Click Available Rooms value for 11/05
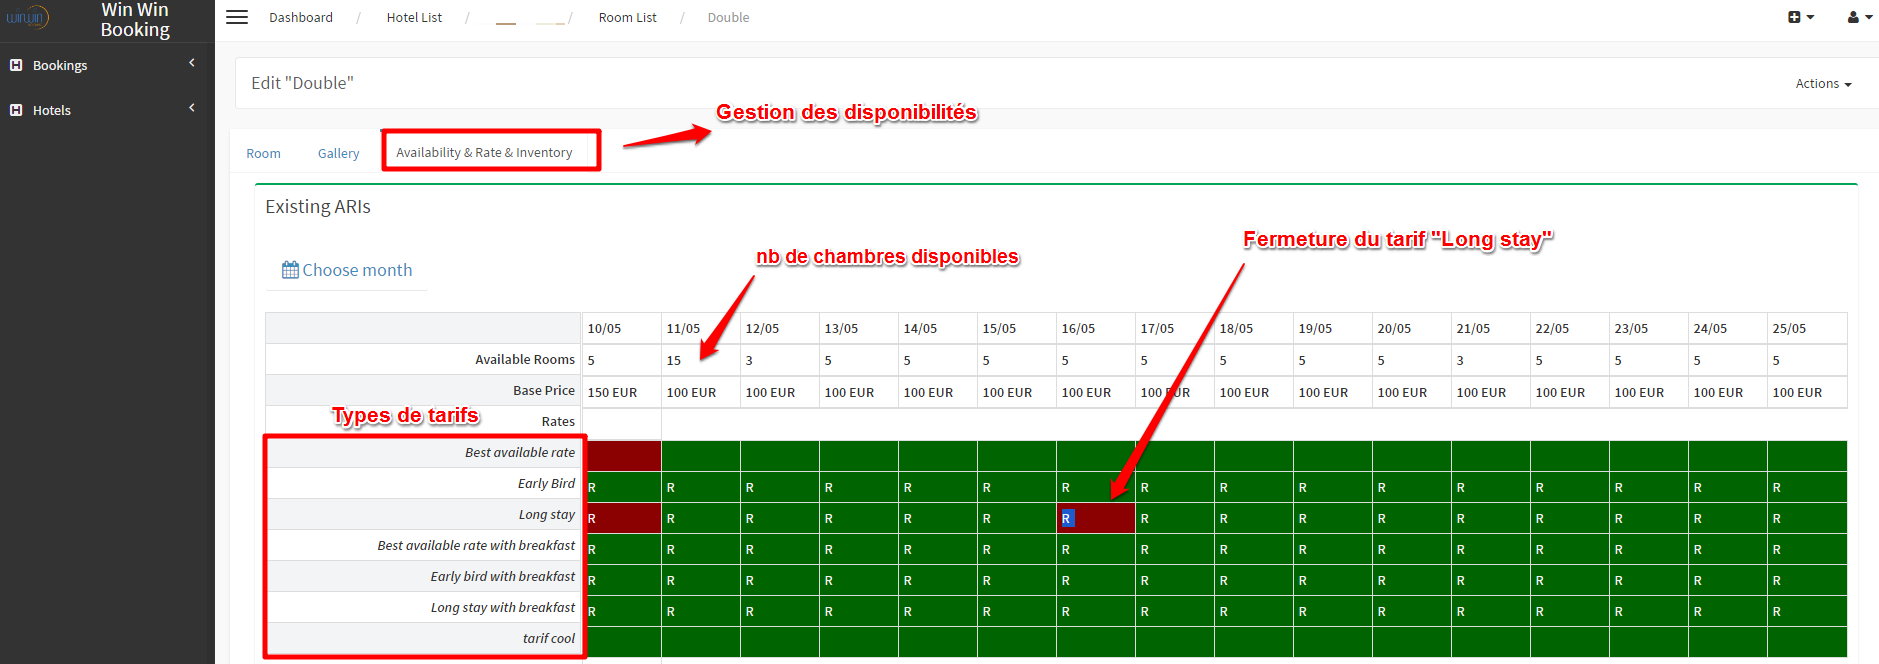 [x=675, y=361]
